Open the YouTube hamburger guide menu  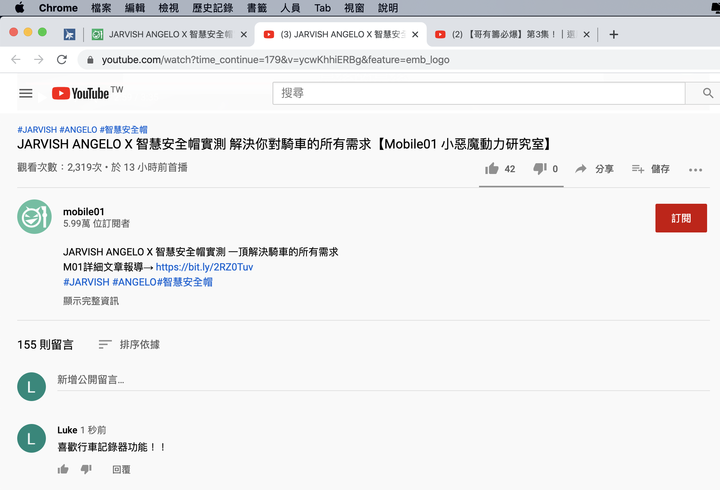click(26, 94)
